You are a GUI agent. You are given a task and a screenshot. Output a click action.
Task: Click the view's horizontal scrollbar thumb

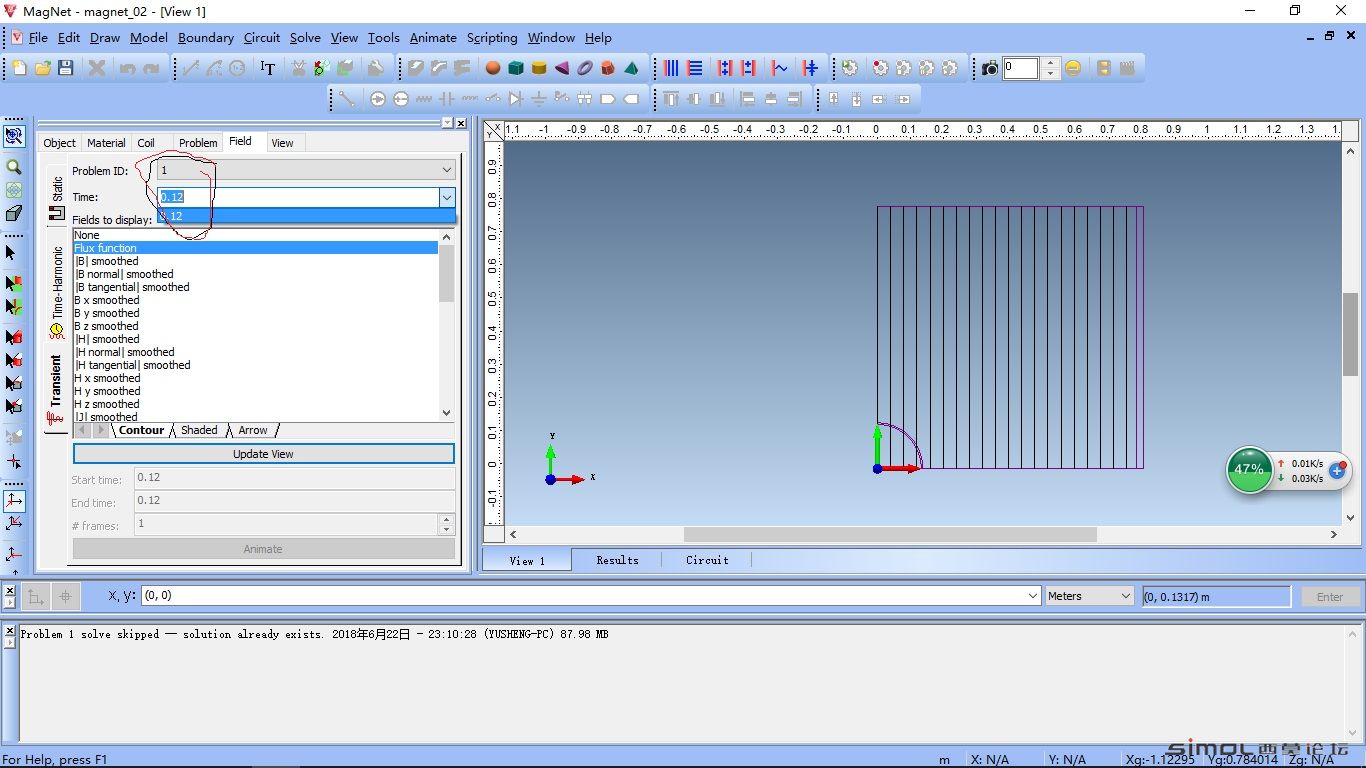tap(890, 535)
